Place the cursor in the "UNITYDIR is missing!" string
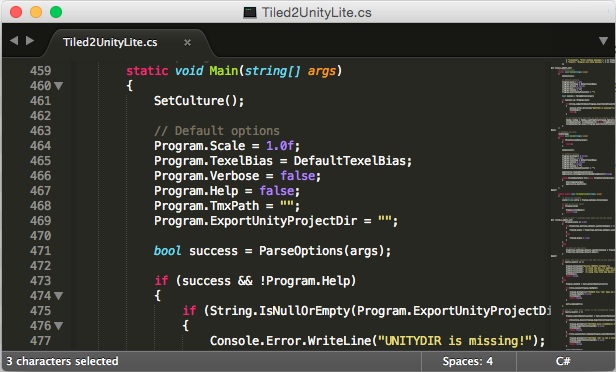 455,341
